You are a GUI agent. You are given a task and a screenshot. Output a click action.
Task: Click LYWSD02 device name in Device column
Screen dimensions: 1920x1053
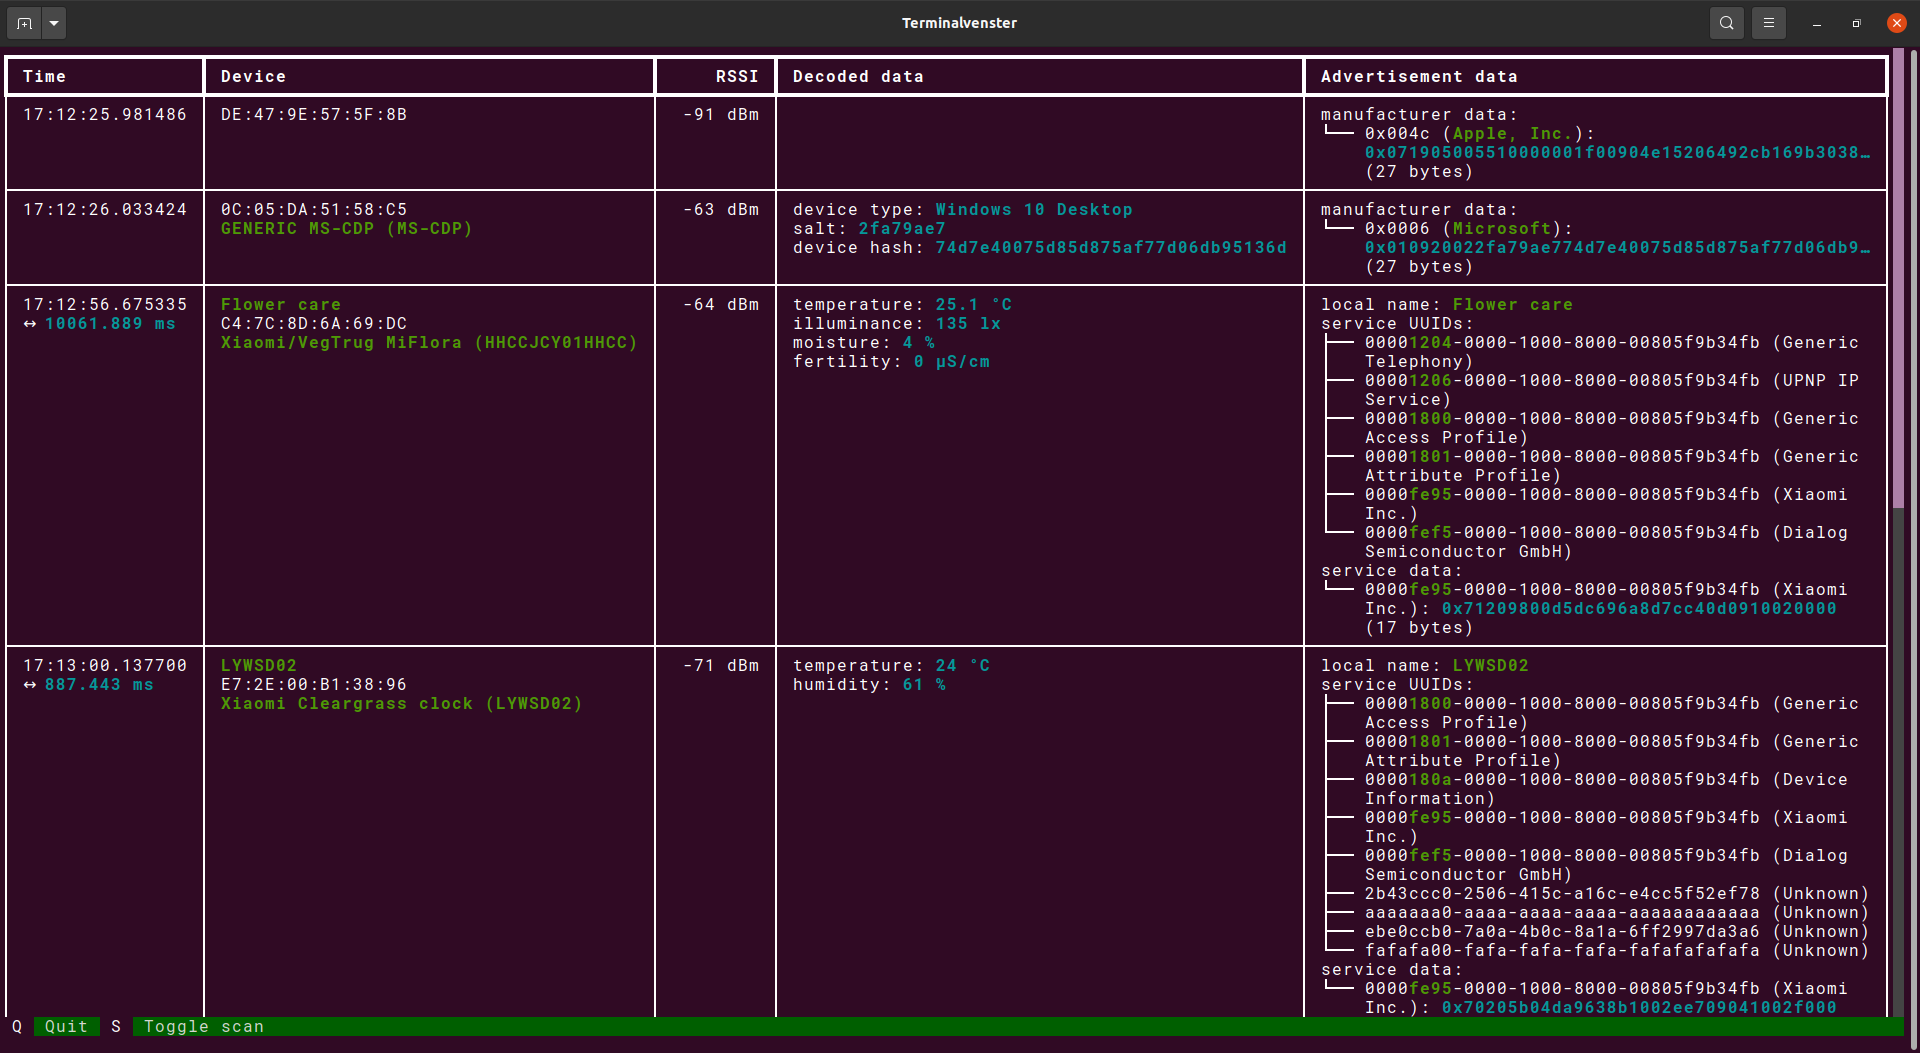click(x=259, y=666)
